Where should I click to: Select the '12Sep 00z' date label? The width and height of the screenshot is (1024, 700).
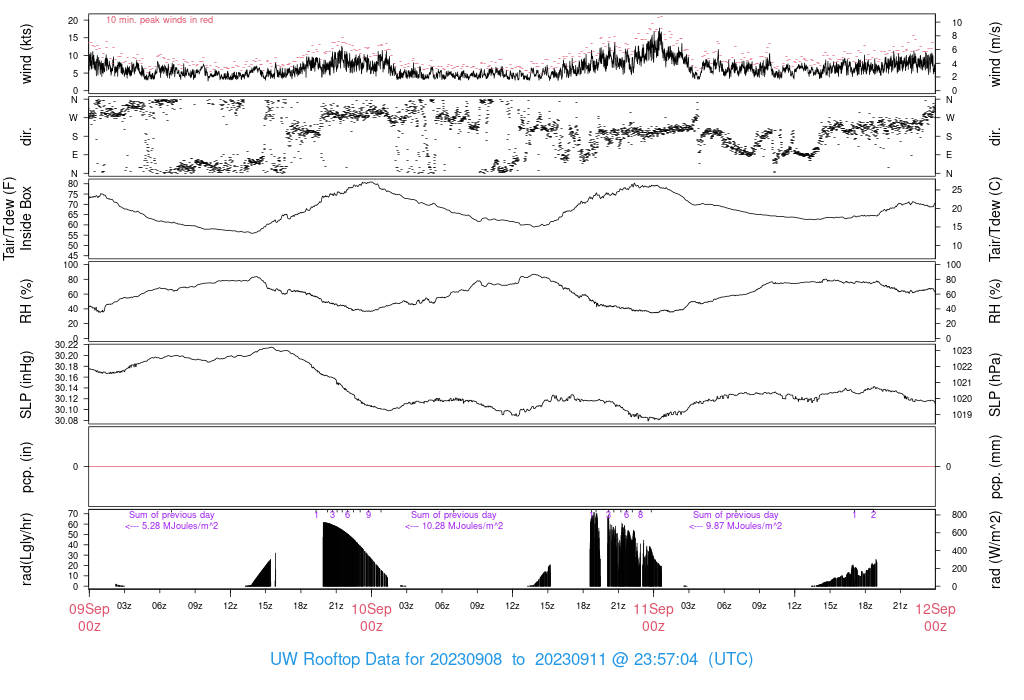[935, 618]
